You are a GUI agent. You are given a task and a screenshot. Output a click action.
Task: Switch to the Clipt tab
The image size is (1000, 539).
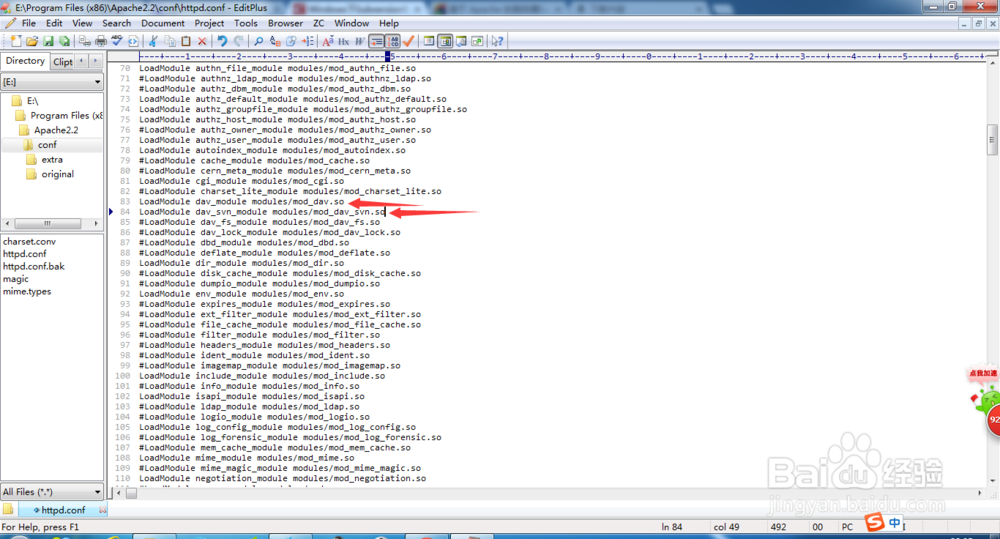(62, 61)
